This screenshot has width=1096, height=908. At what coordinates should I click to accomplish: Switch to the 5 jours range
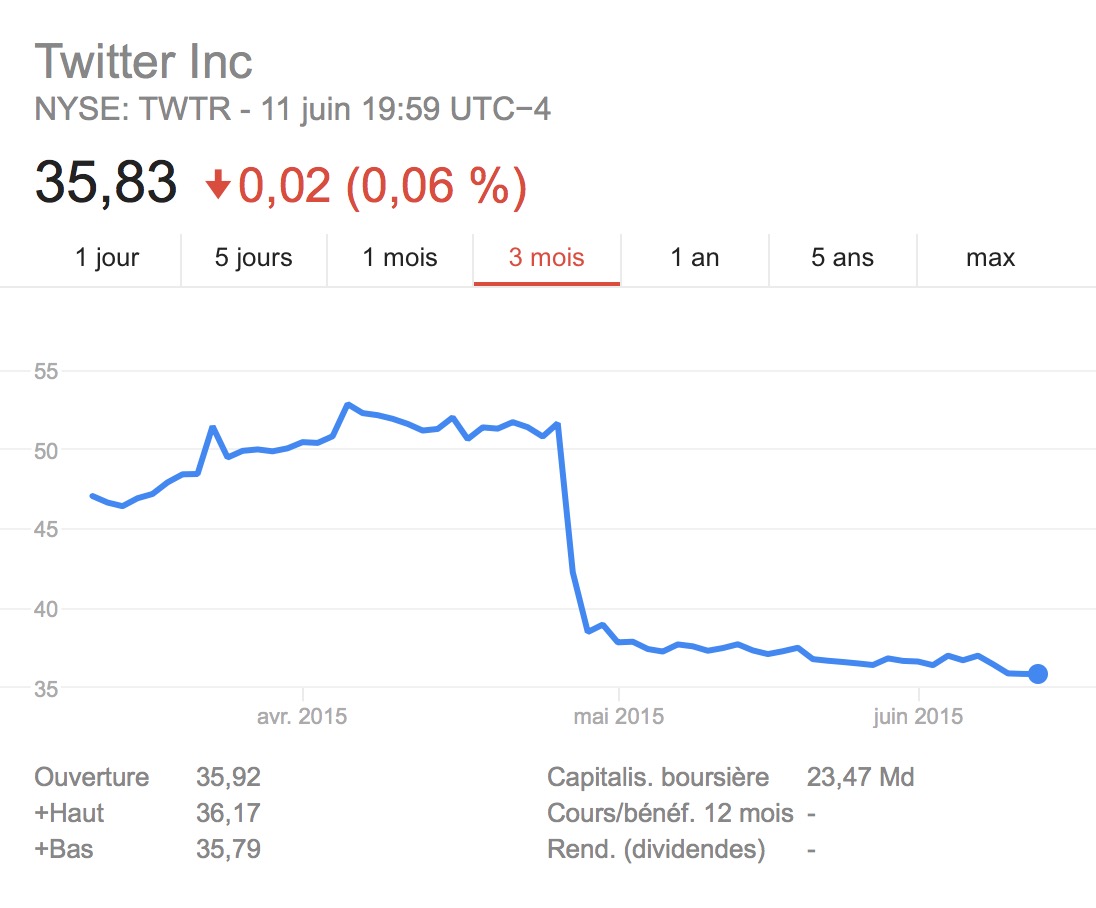pos(253,258)
